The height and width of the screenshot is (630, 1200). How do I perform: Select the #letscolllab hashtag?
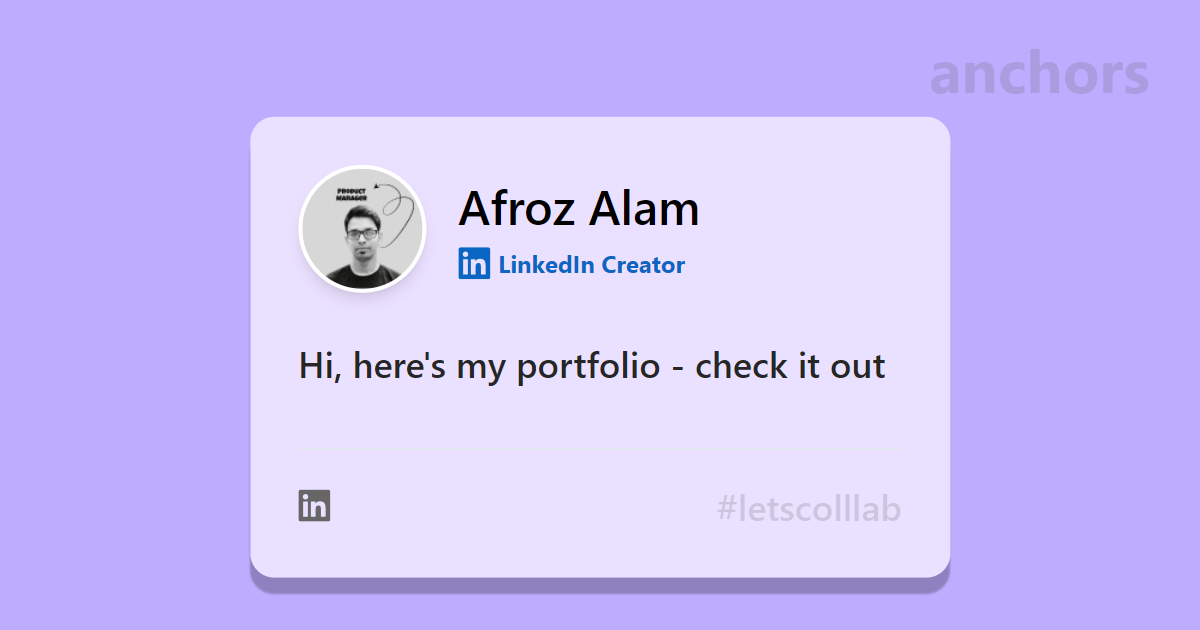(809, 509)
